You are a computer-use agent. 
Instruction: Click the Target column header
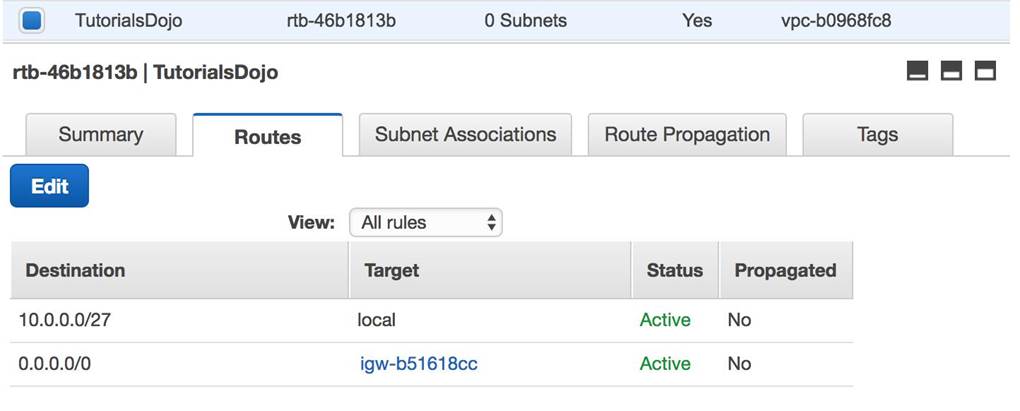click(x=392, y=270)
